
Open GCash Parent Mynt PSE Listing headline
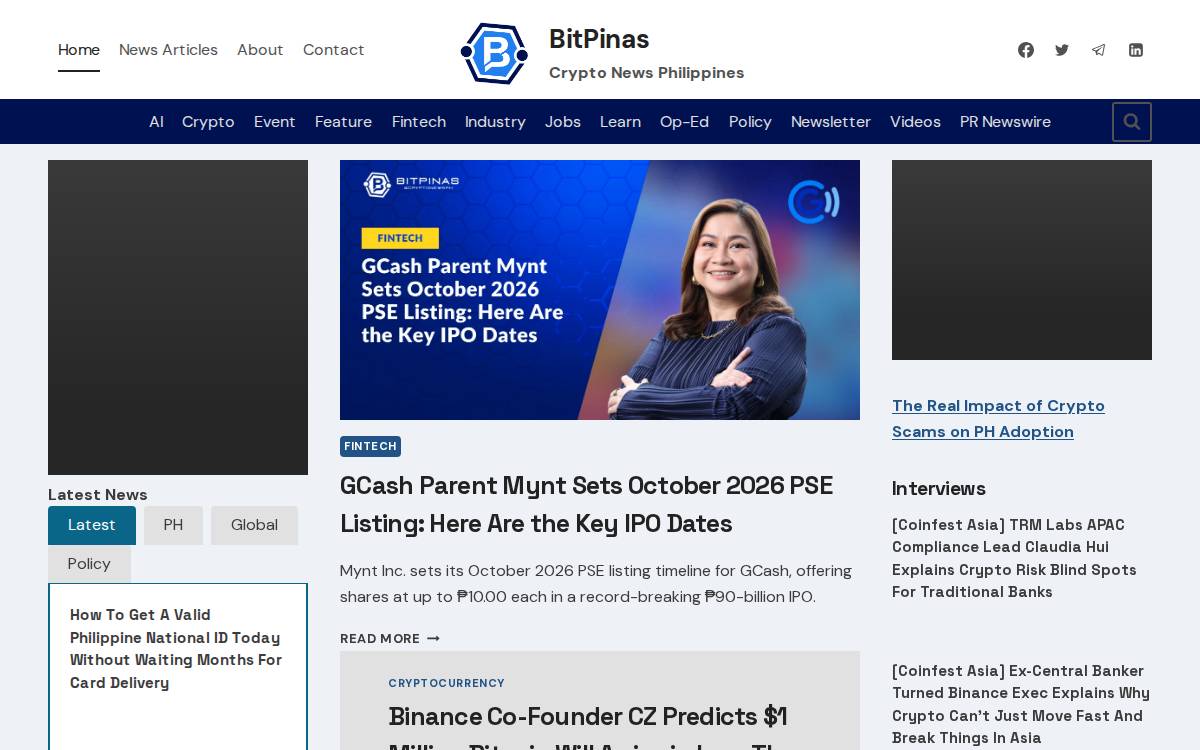click(x=586, y=505)
